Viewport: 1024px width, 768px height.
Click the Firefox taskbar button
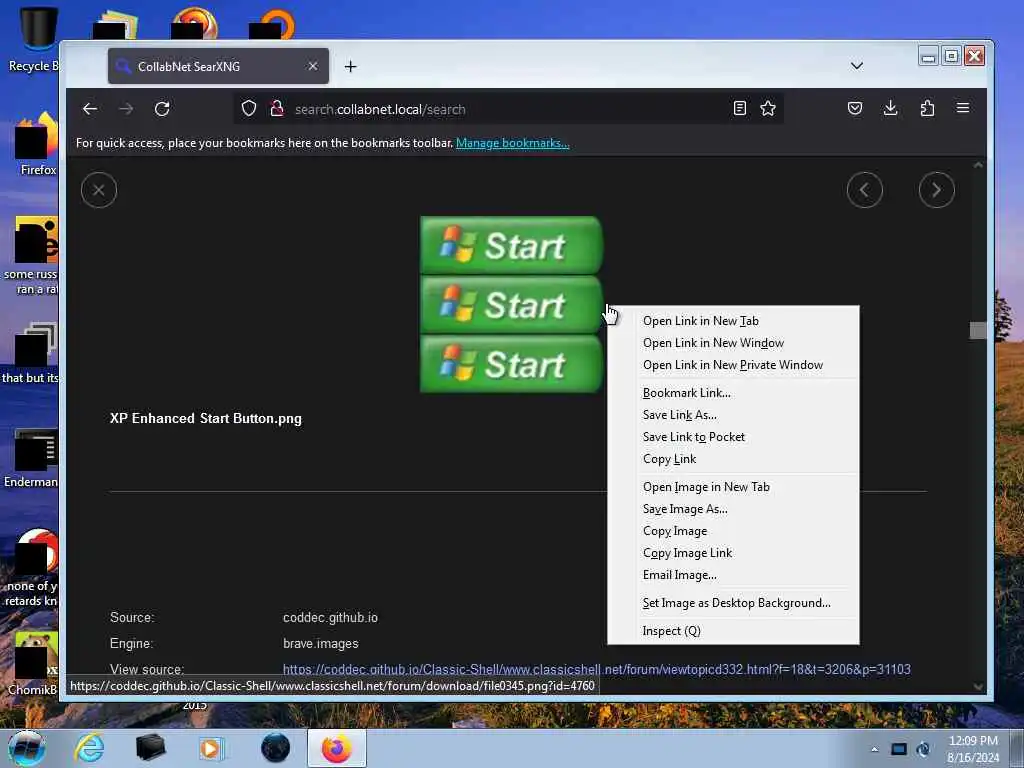[336, 748]
